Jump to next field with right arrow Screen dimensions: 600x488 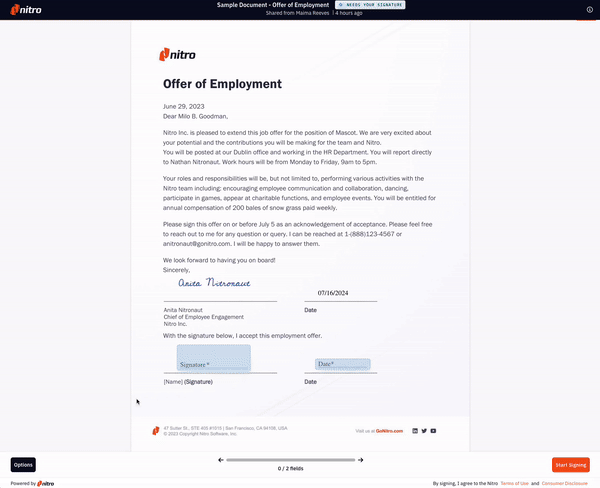point(361,460)
